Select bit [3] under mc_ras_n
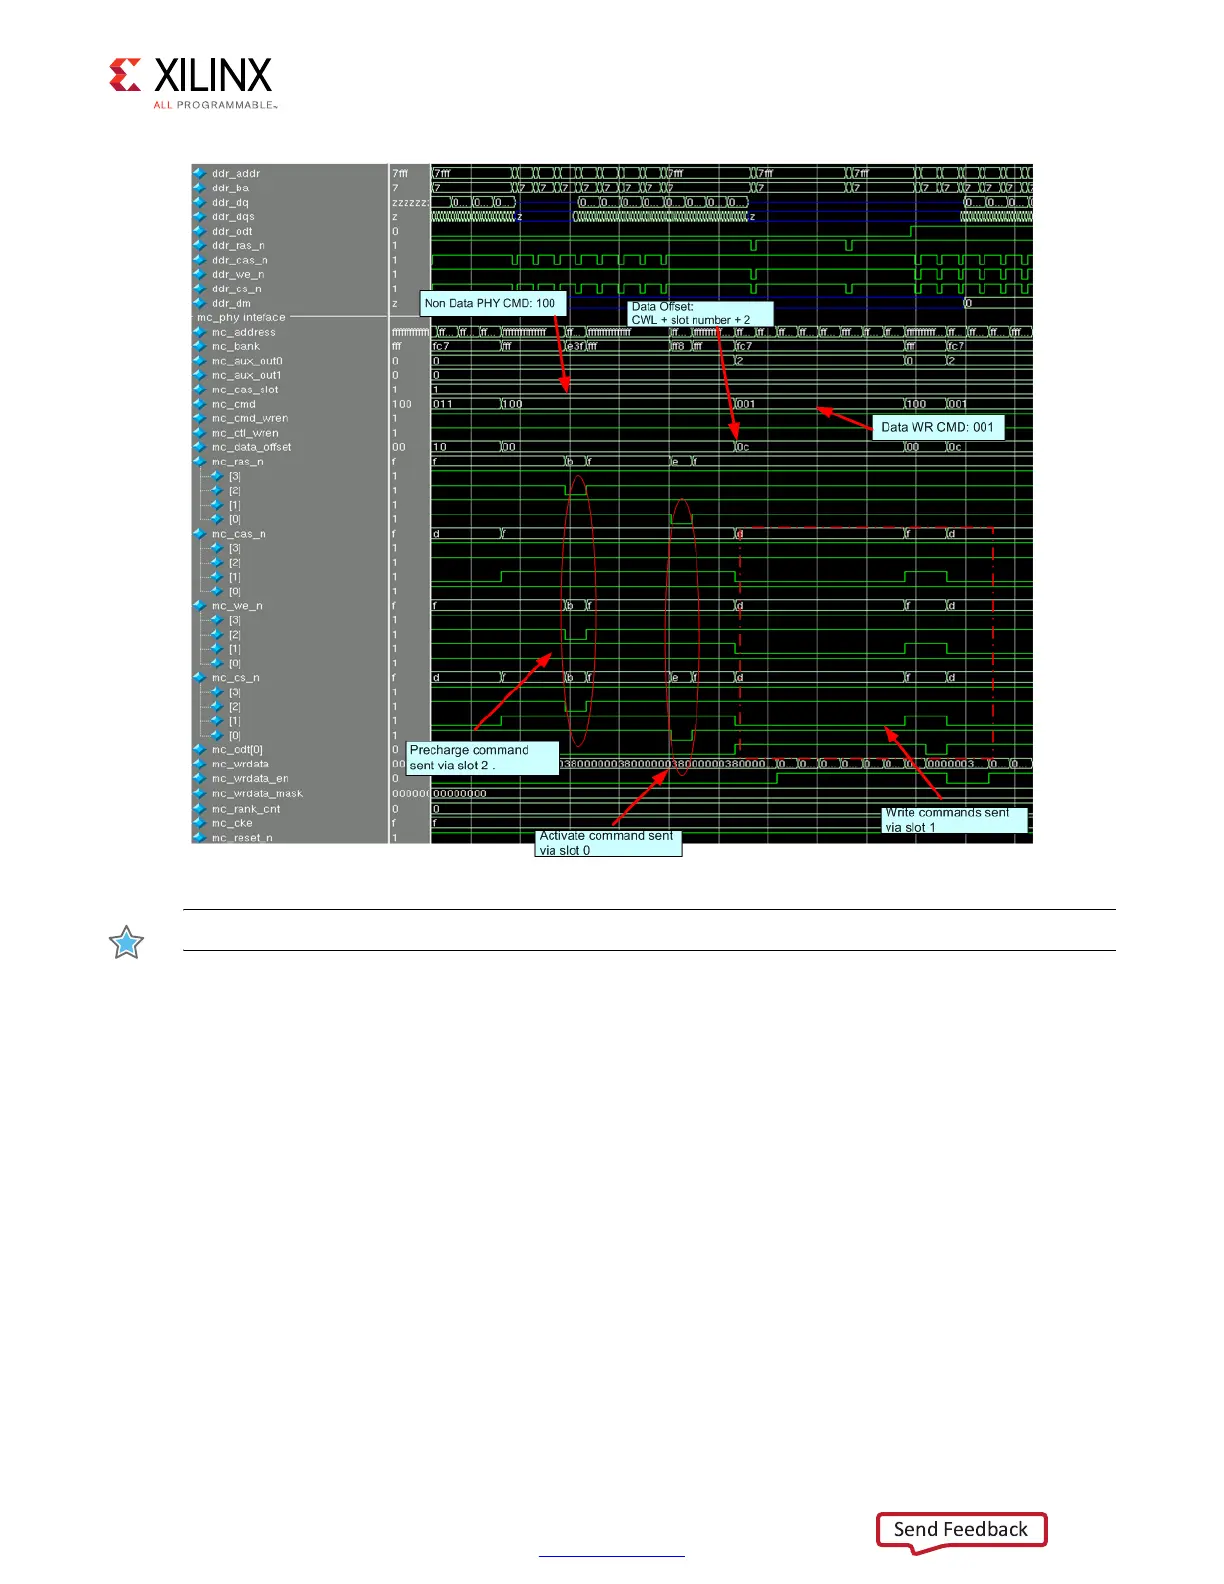This screenshot has width=1224, height=1584. point(235,476)
